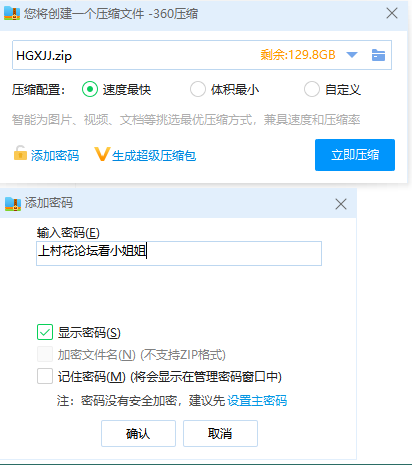
Task: Click the padlock add-password icon
Action: coord(20,153)
